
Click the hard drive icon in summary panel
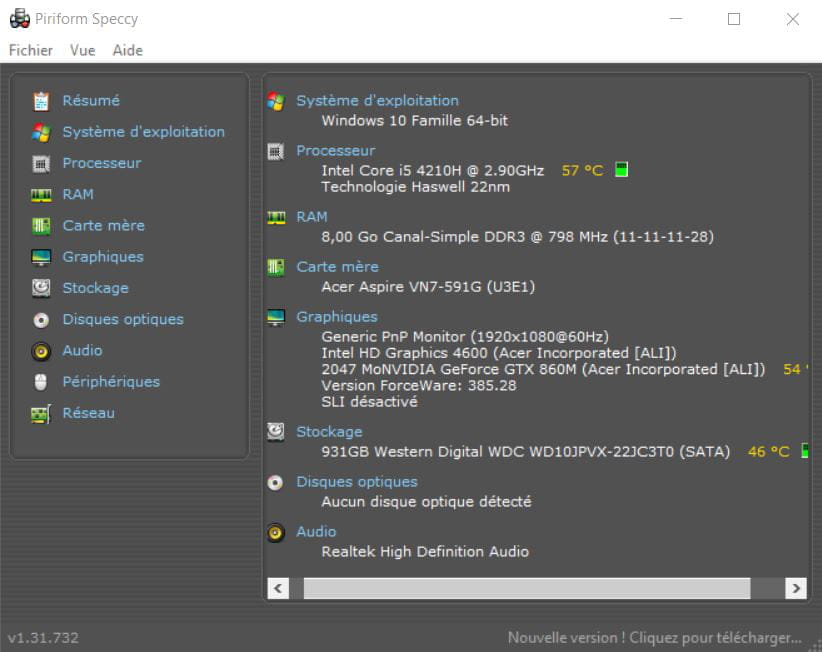tap(276, 432)
